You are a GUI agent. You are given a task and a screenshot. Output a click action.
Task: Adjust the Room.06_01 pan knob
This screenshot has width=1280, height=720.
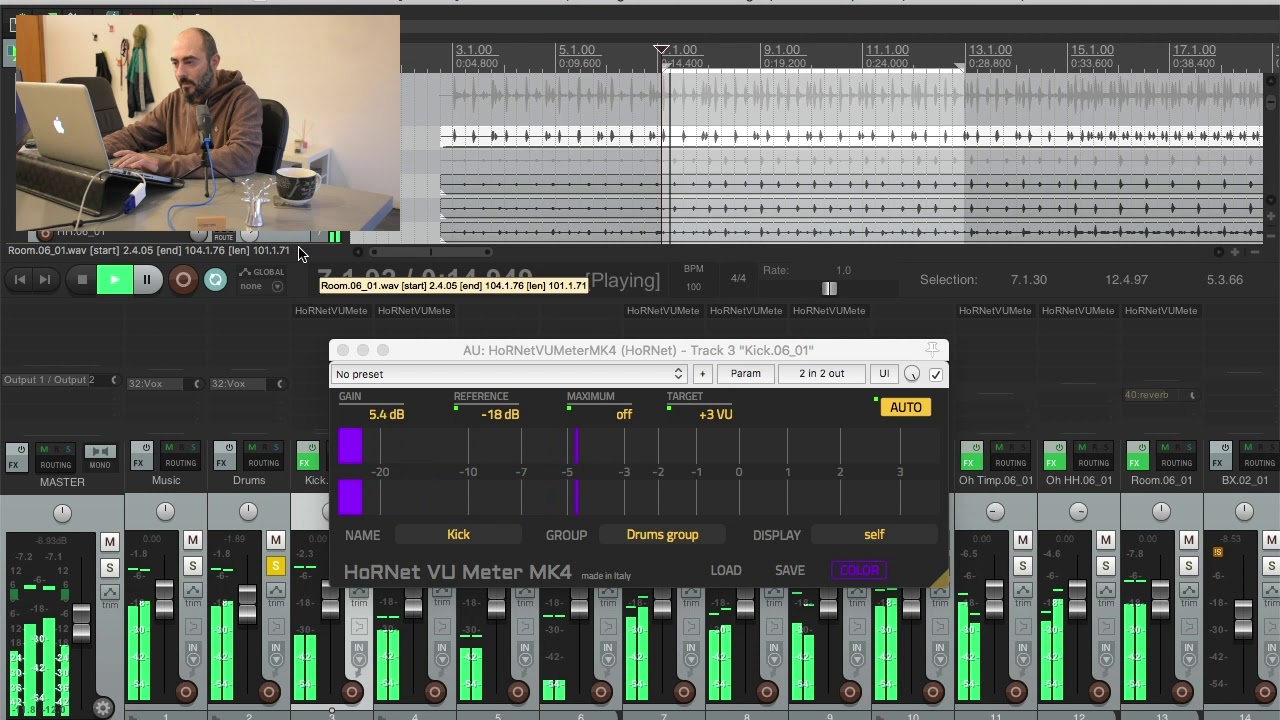(x=1161, y=512)
